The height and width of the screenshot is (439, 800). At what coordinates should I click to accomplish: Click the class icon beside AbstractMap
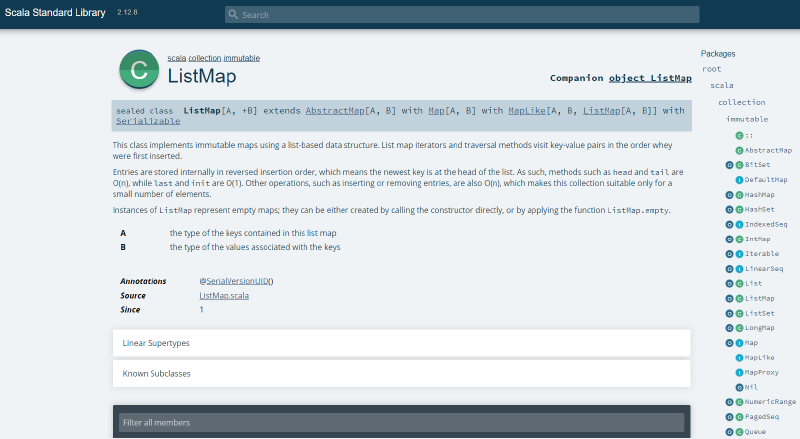tap(739, 150)
